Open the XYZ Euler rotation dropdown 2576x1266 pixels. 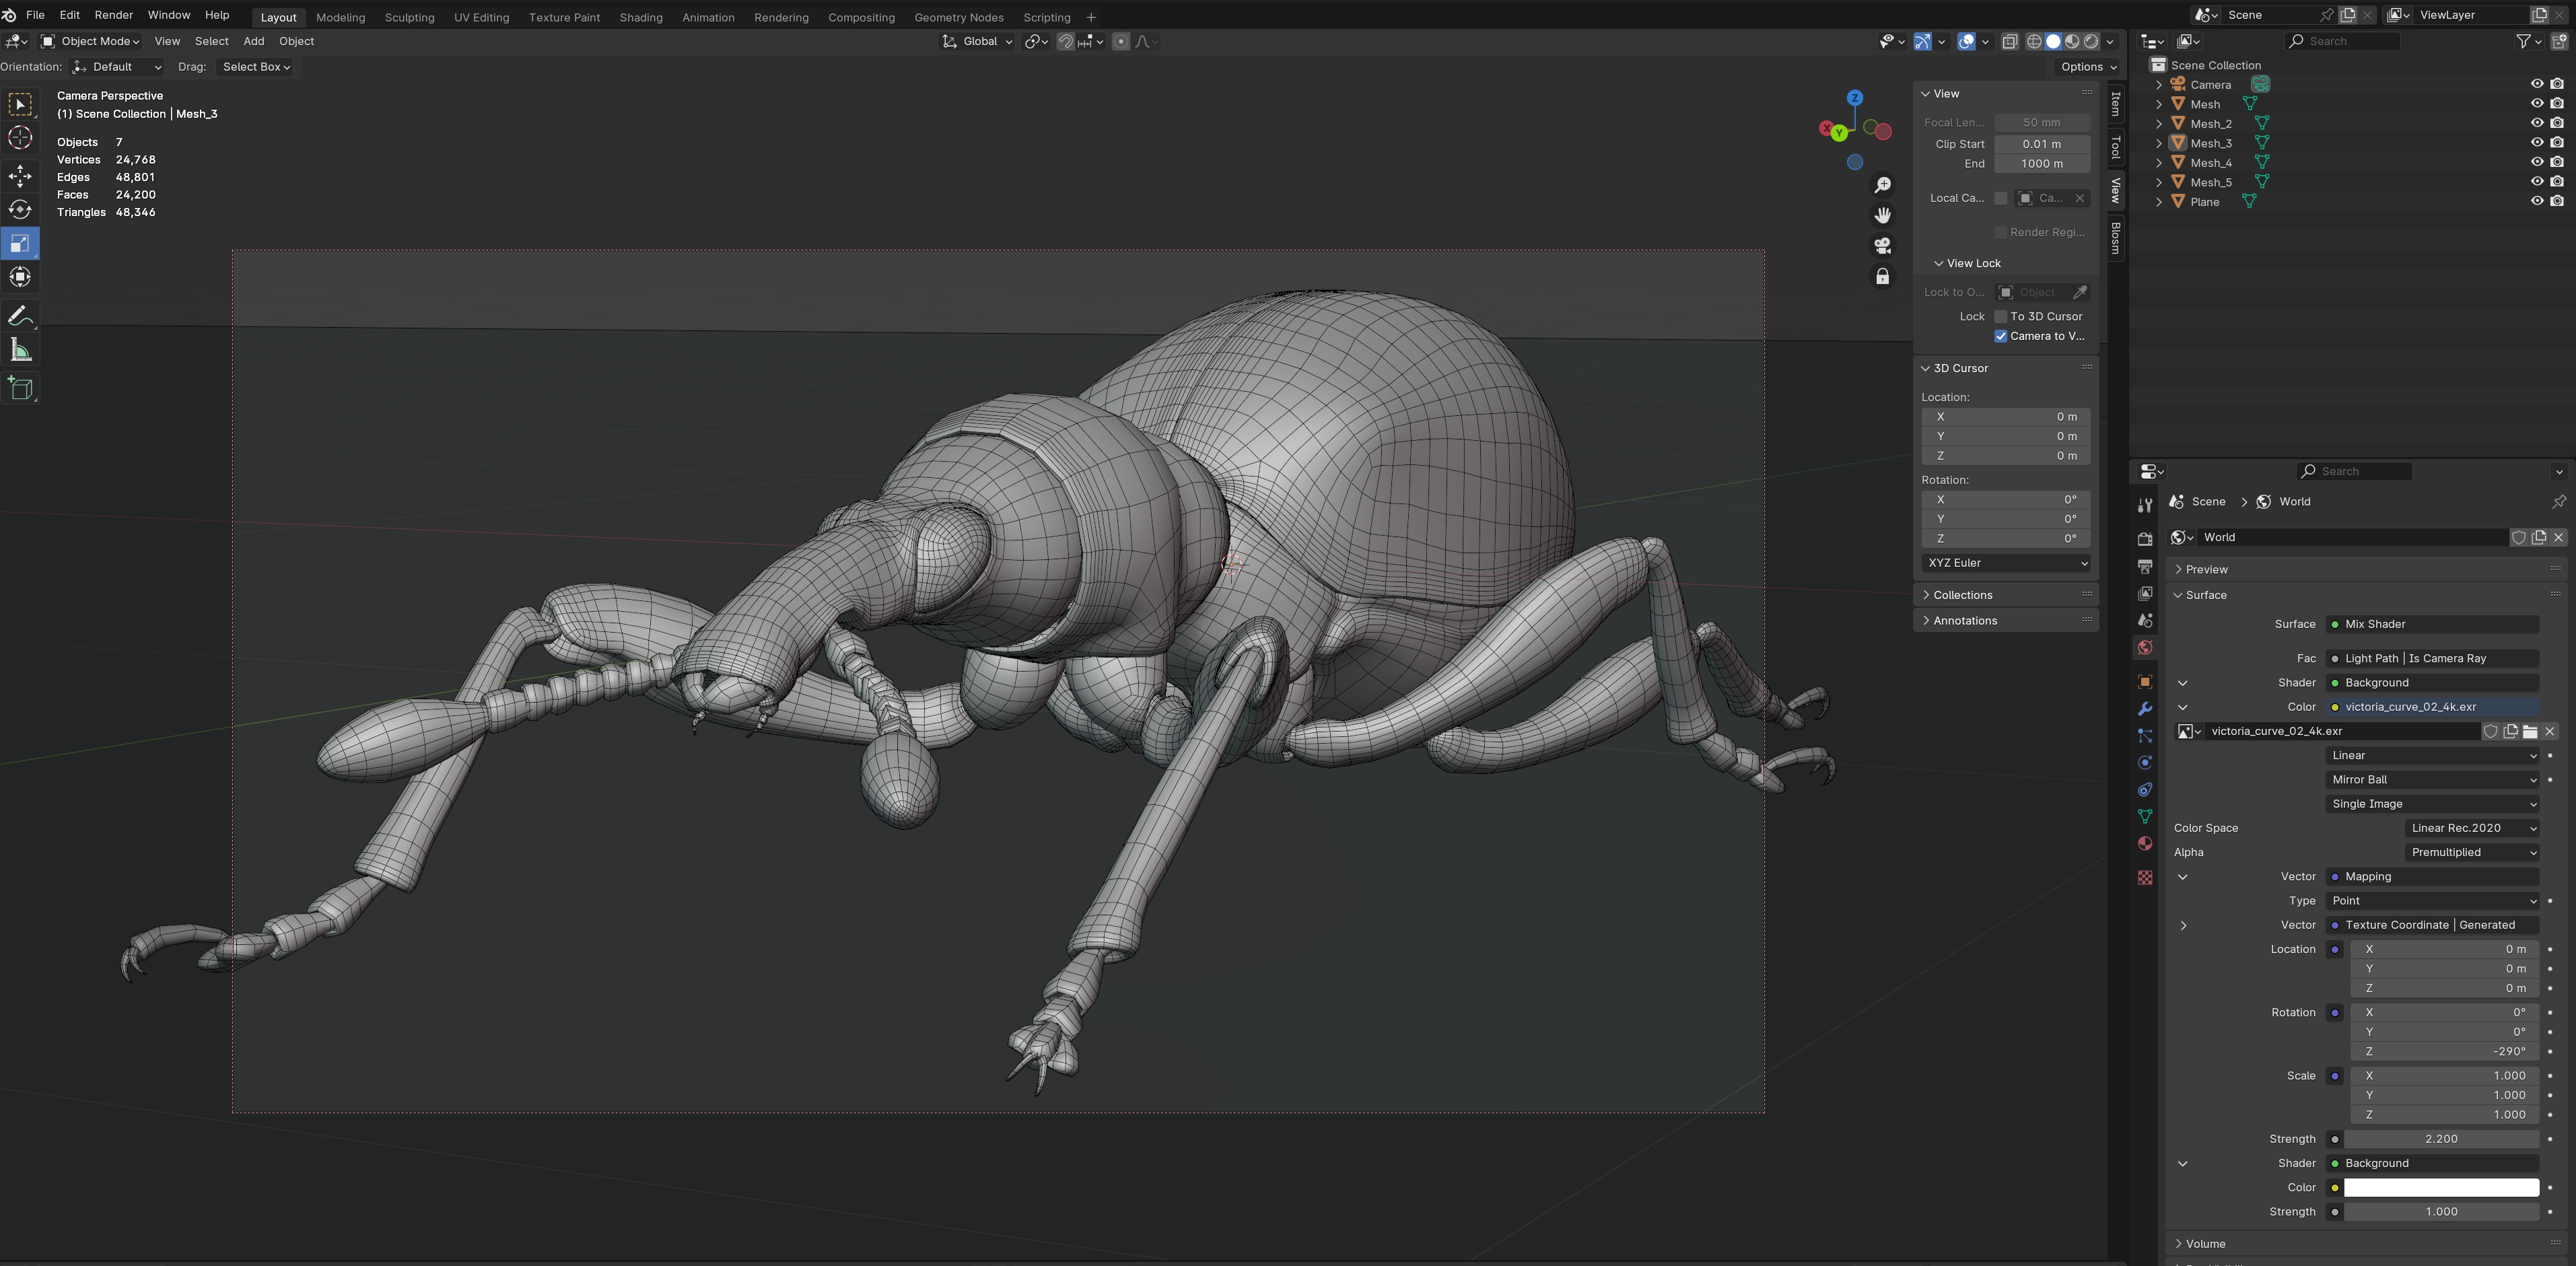point(2006,563)
